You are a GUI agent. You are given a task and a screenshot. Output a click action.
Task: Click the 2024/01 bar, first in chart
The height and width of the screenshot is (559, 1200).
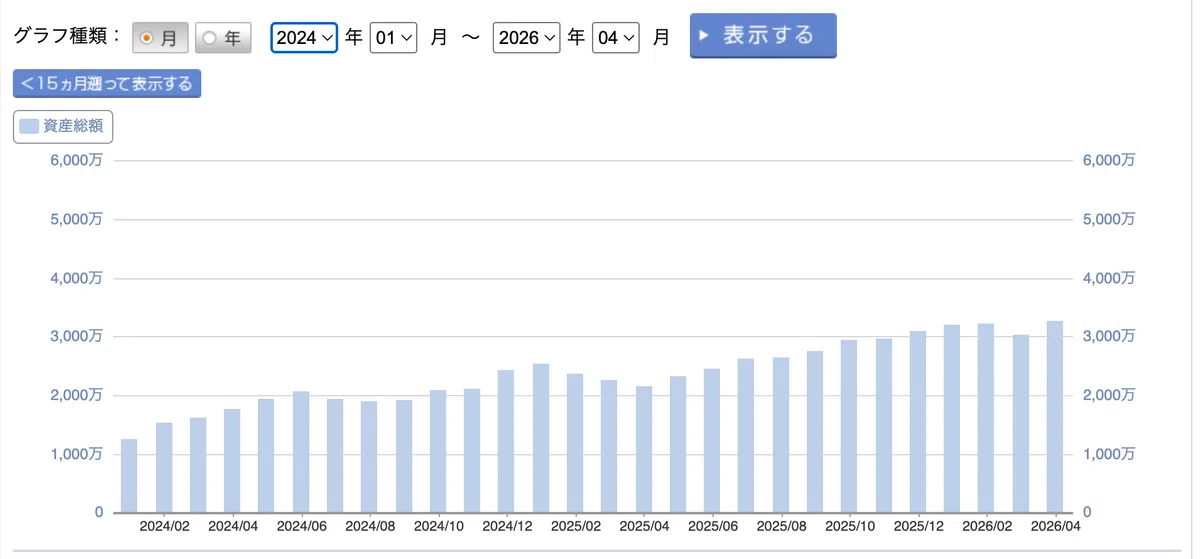point(129,476)
